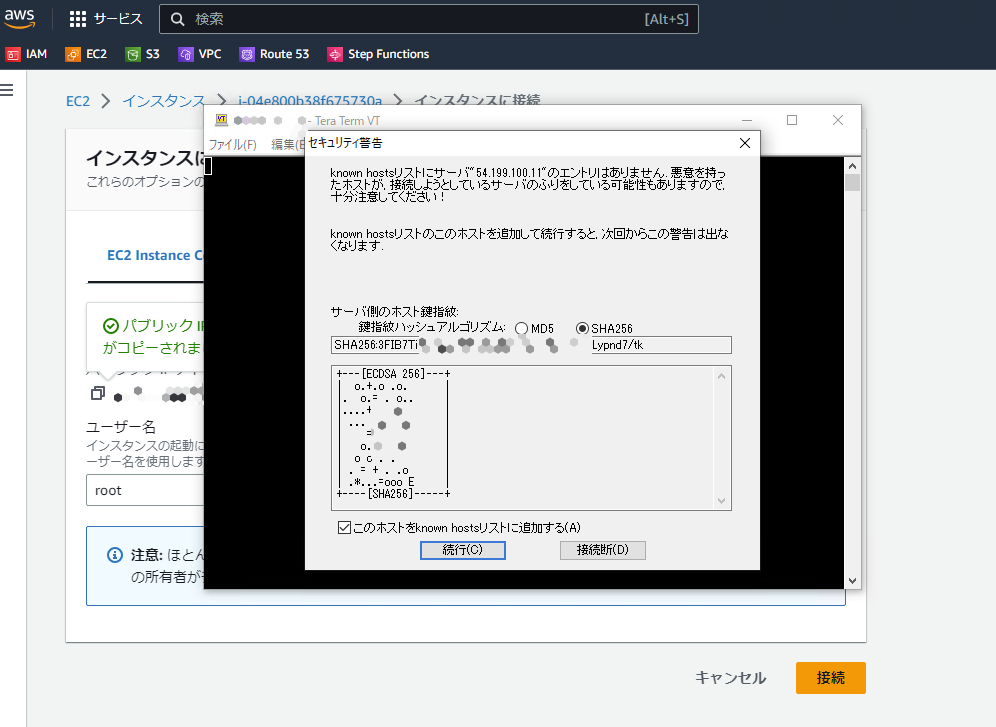The image size is (996, 727).
Task: Click the サーバ側のホスト鍵指紋 label
Action: pyautogui.click(x=394, y=312)
